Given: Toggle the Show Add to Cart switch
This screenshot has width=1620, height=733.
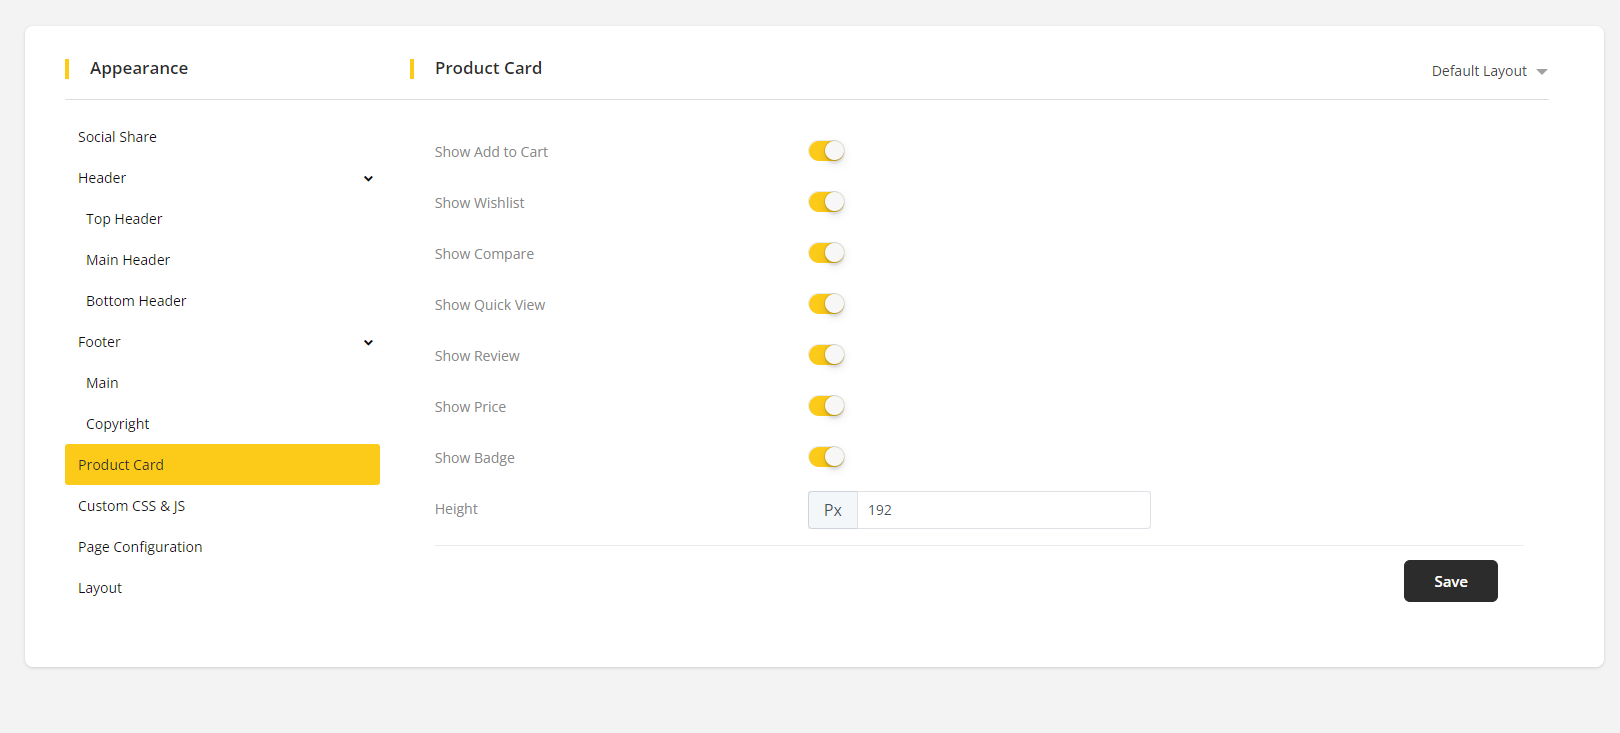Looking at the screenshot, I should pos(826,151).
